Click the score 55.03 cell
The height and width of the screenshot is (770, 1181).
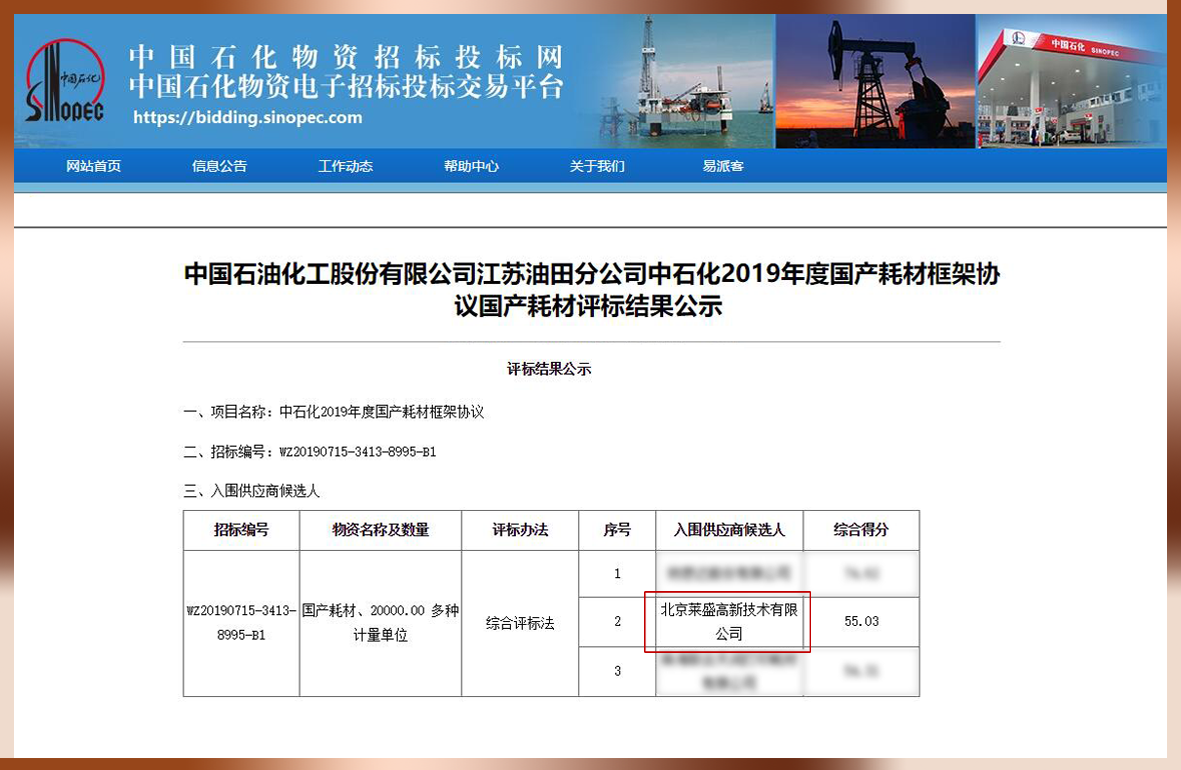[x=861, y=622]
